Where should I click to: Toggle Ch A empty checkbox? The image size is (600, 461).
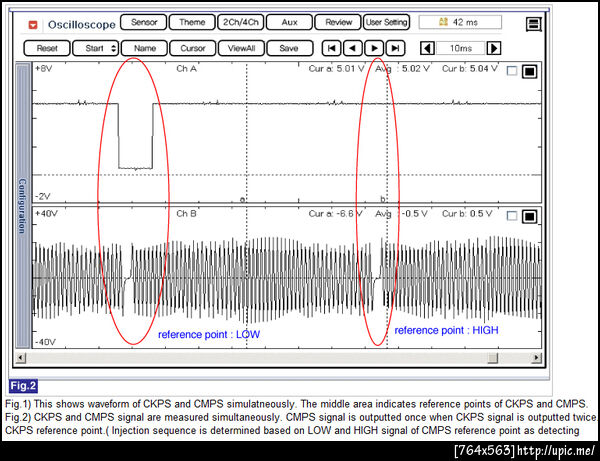click(x=512, y=71)
